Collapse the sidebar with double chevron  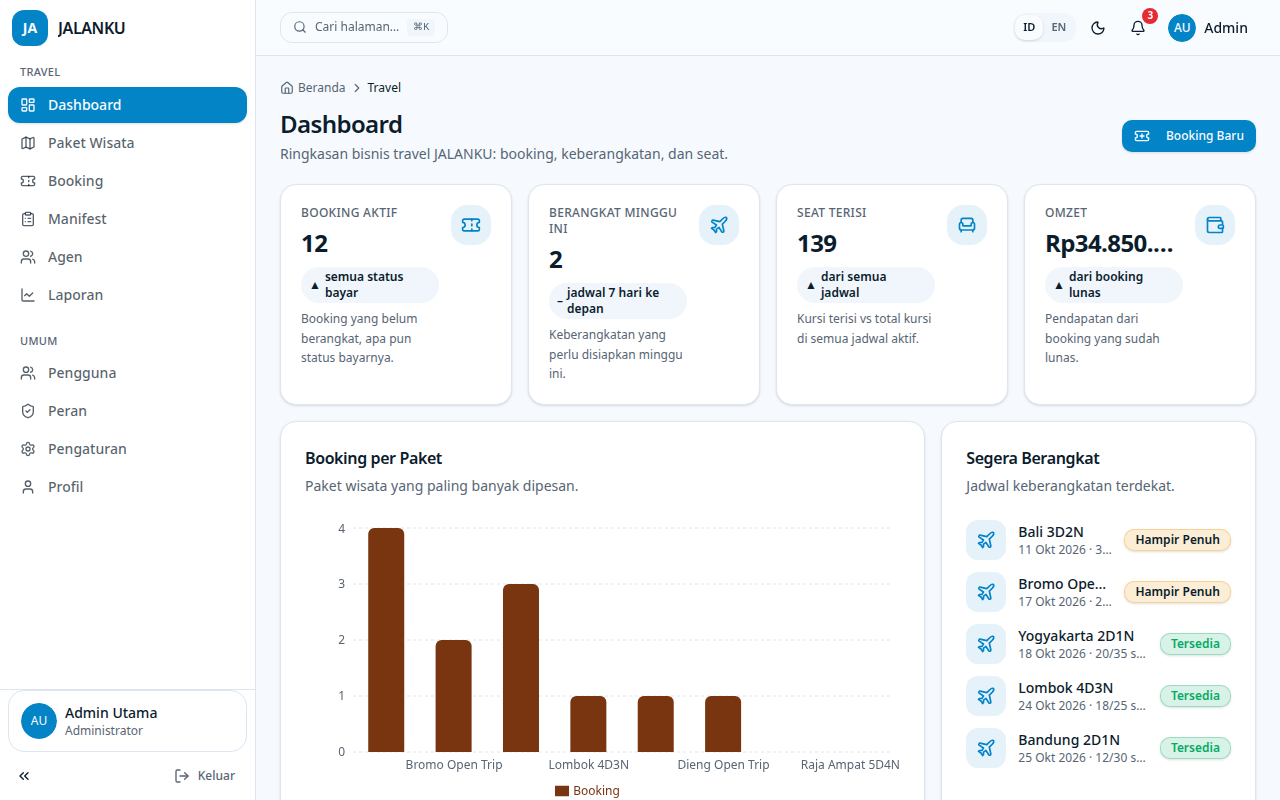tap(24, 776)
